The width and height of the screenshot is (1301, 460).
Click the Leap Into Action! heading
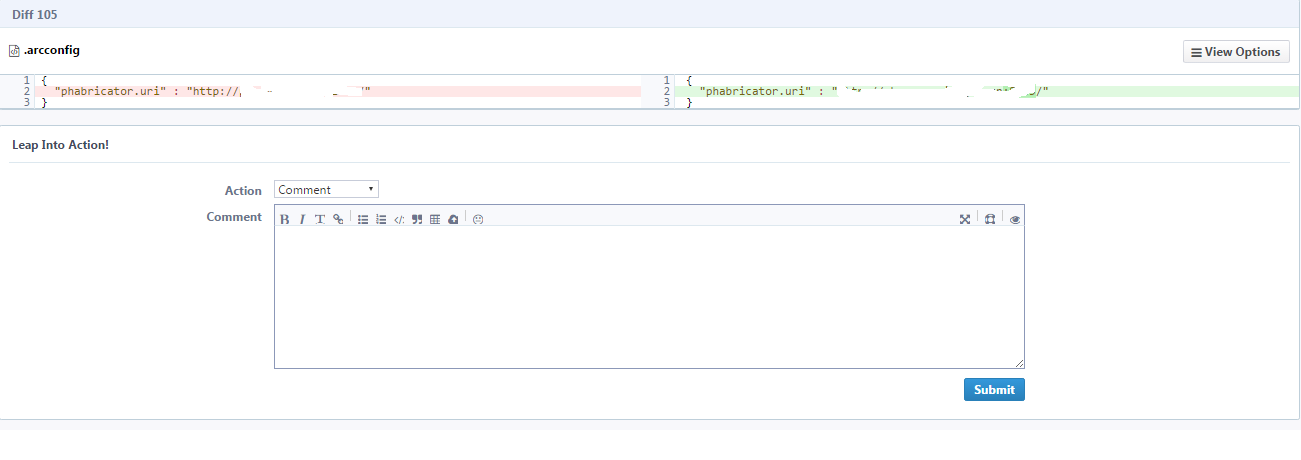coord(60,145)
